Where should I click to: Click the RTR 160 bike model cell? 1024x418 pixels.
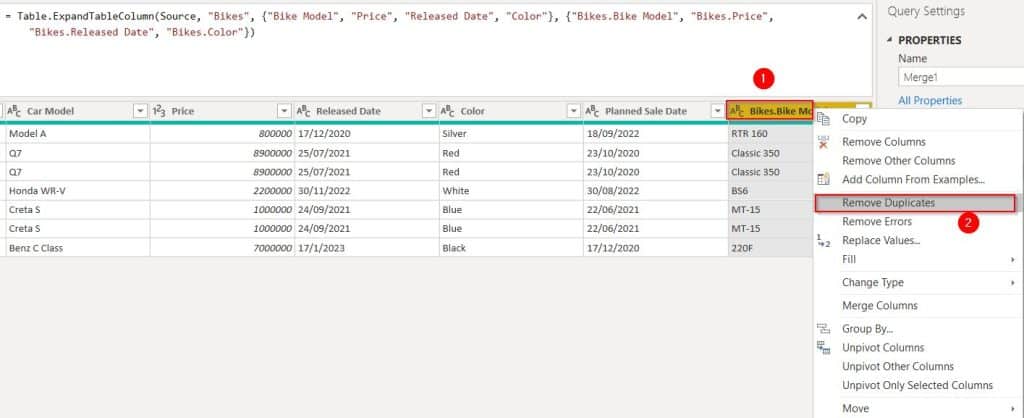[x=771, y=134]
